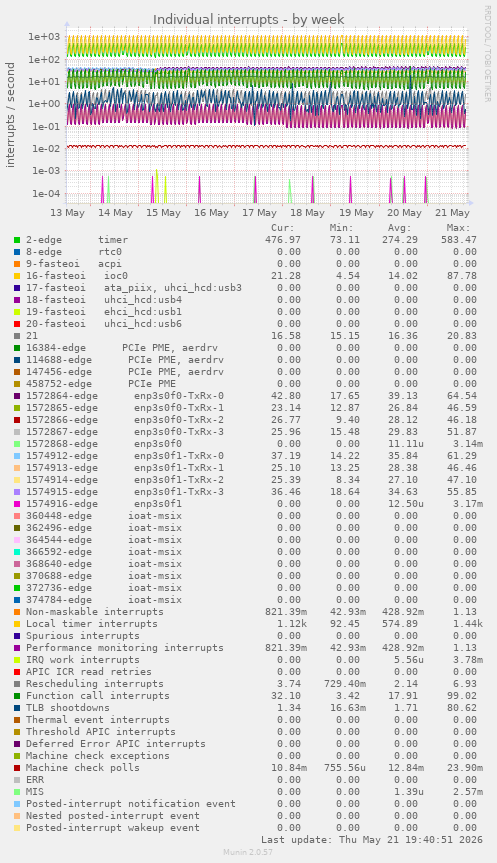Click the light green swatch beside MIS

(x=17, y=791)
